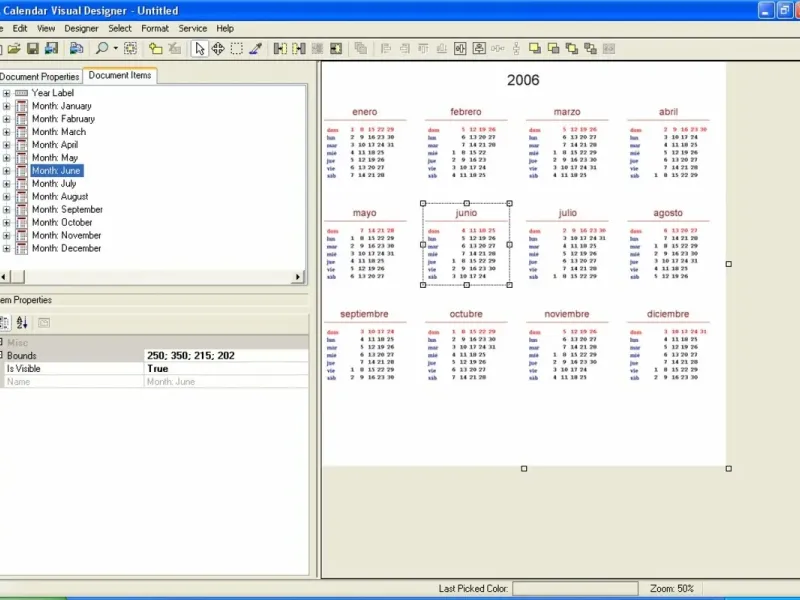Expand the Month: December tree node
The image size is (800, 600).
pyautogui.click(x=6, y=248)
